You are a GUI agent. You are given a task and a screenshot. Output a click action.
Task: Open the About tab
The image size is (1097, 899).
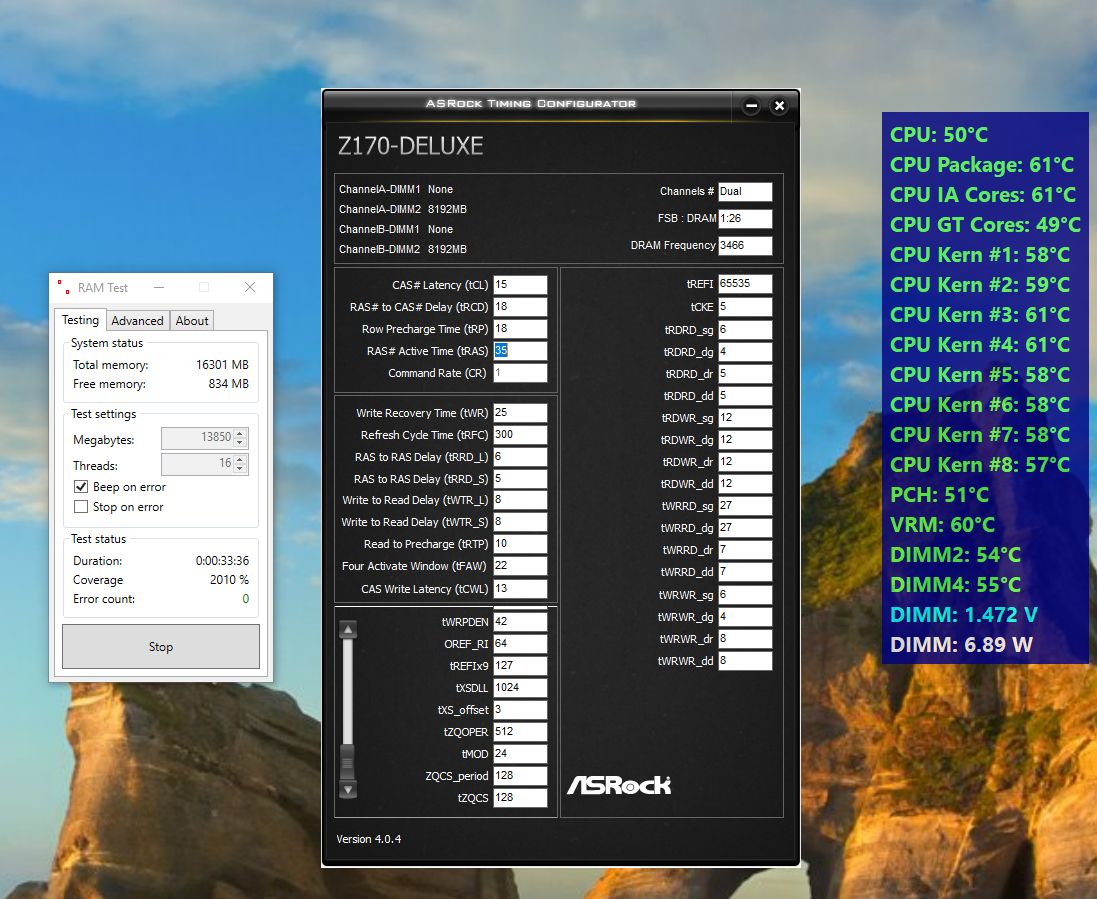[x=192, y=320]
